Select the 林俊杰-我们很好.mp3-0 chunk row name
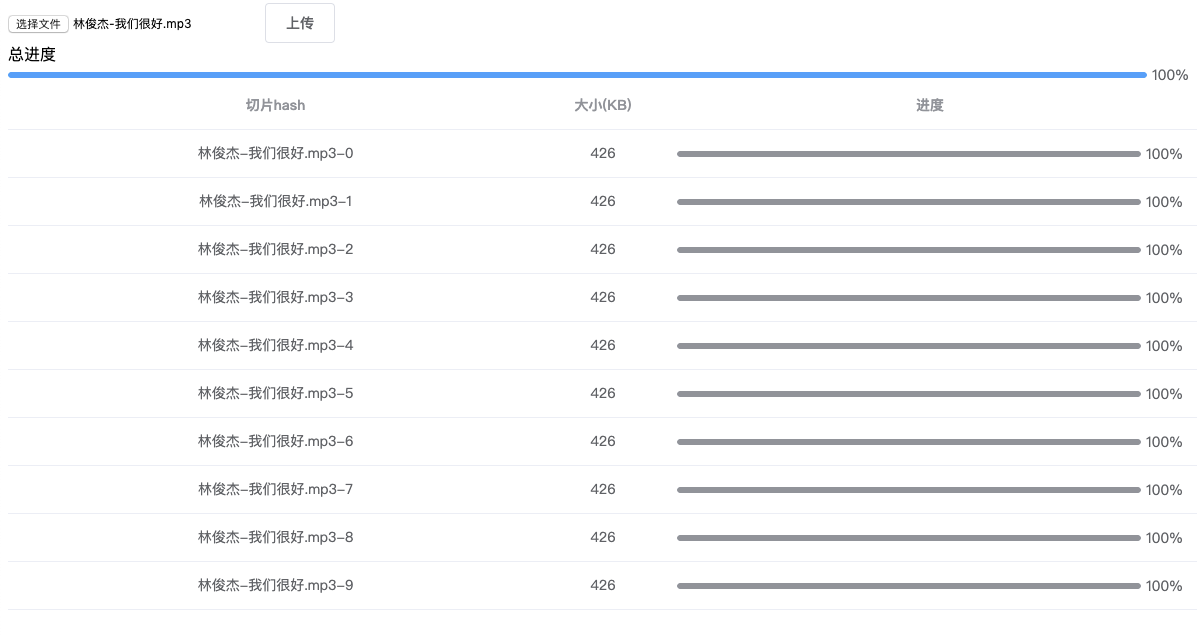Image resolution: width=1203 pixels, height=635 pixels. coord(275,154)
